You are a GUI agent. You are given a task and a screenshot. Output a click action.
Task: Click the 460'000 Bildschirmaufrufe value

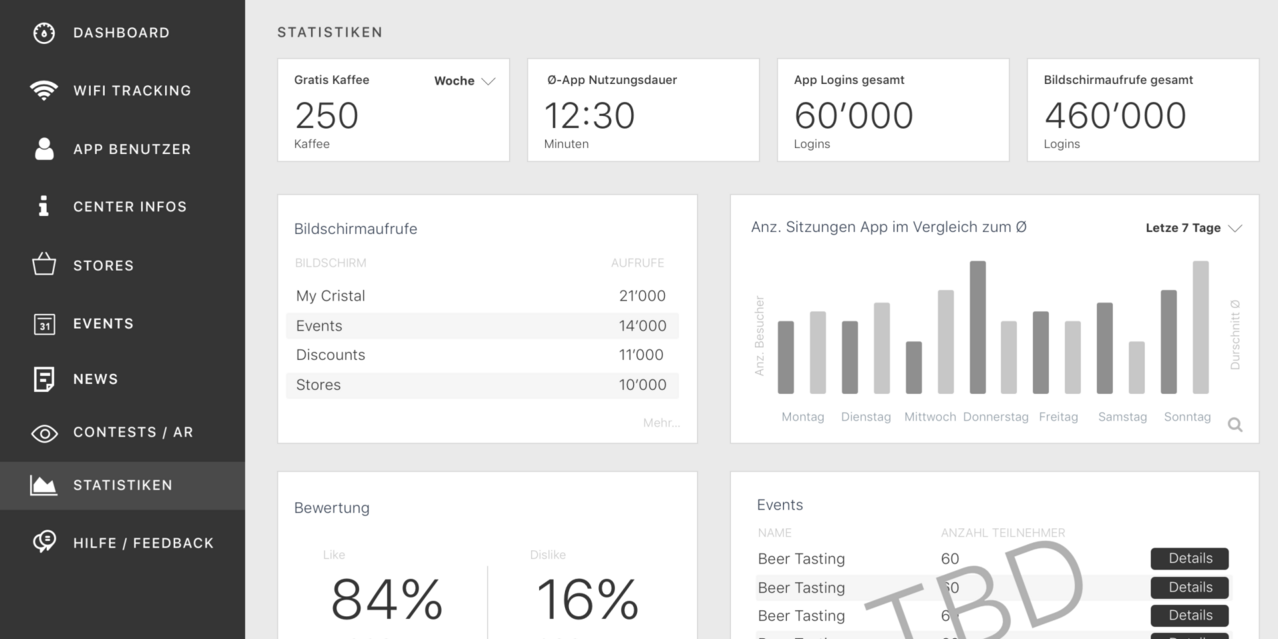[1115, 116]
